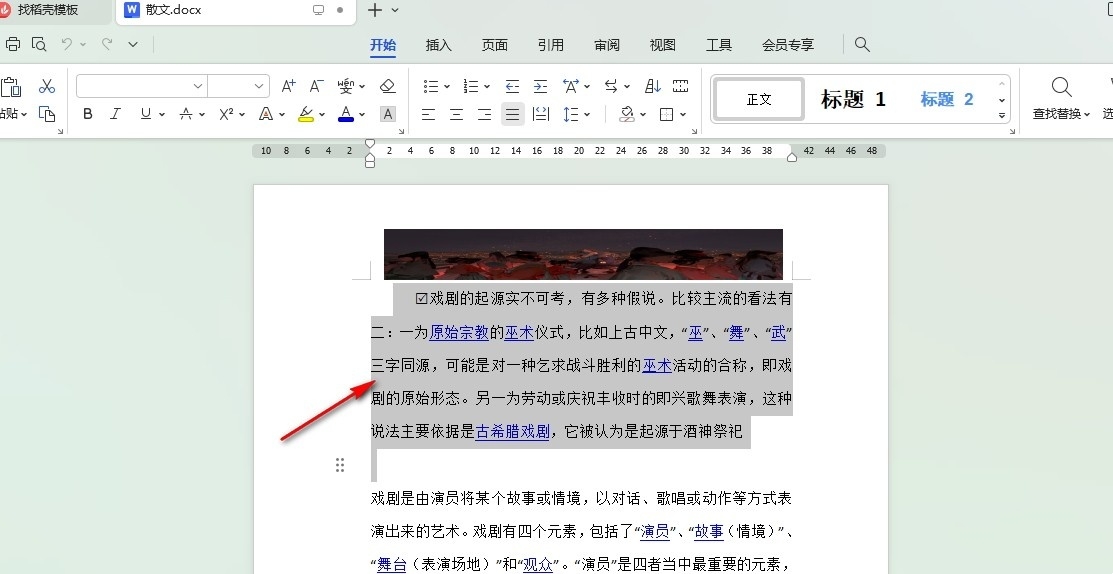Toggle Strikethrough formatting
Image resolution: width=1113 pixels, height=574 pixels.
(x=186, y=114)
